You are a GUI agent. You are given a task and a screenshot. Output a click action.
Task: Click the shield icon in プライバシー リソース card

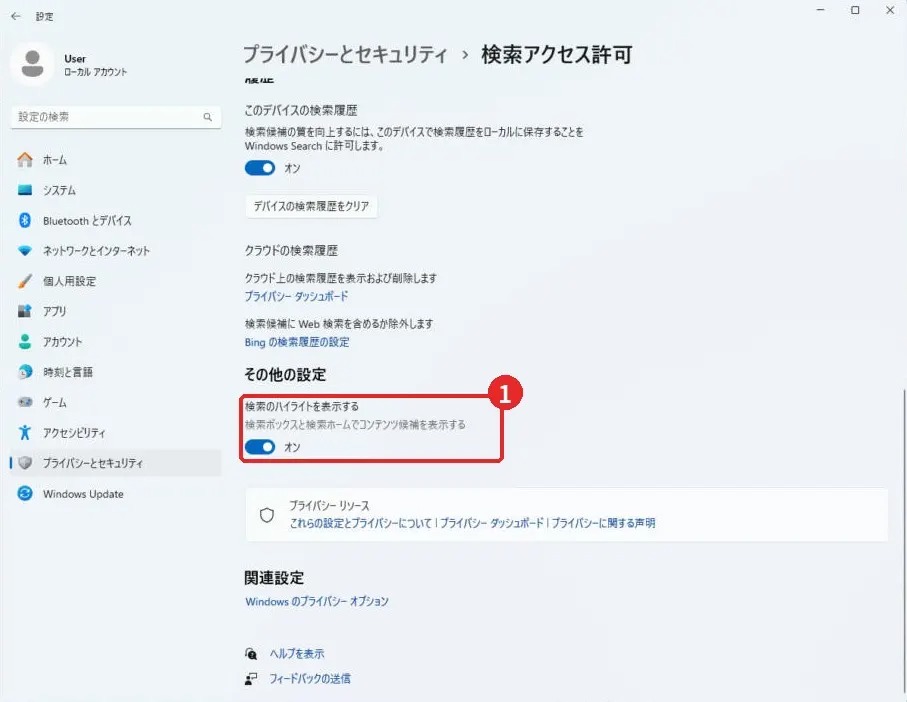point(267,515)
